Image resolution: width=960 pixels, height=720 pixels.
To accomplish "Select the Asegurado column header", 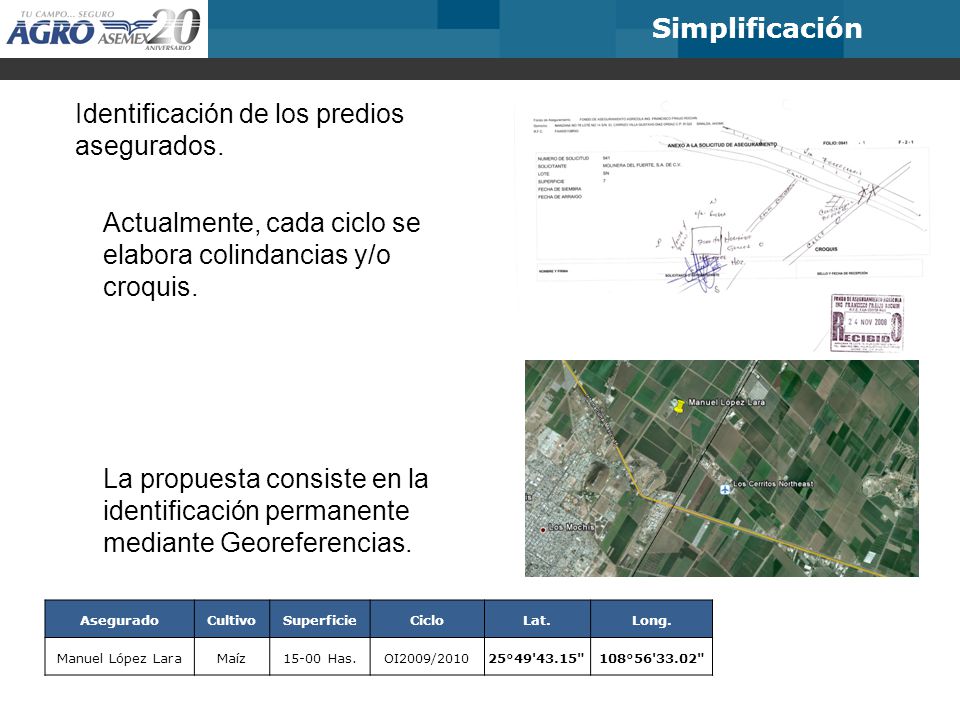I will (x=119, y=620).
